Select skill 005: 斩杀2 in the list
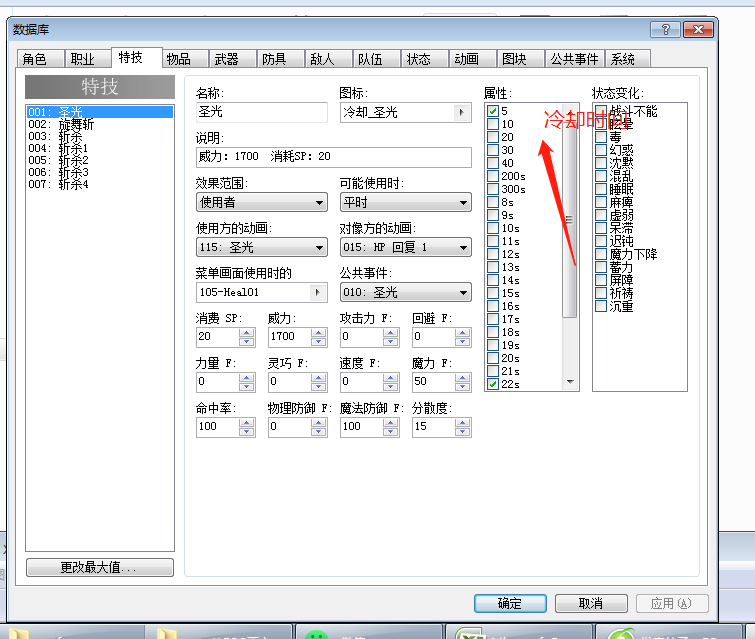The height and width of the screenshot is (639, 755). point(100,160)
